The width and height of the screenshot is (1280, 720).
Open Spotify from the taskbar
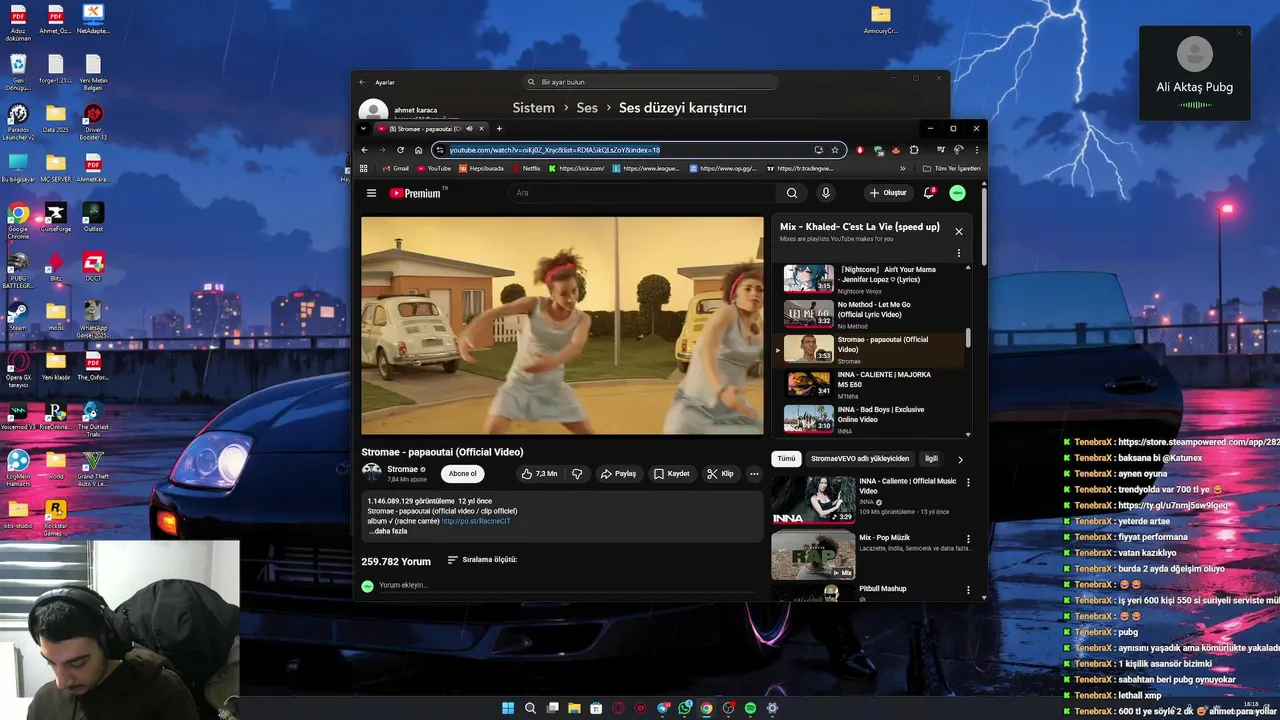pos(750,708)
